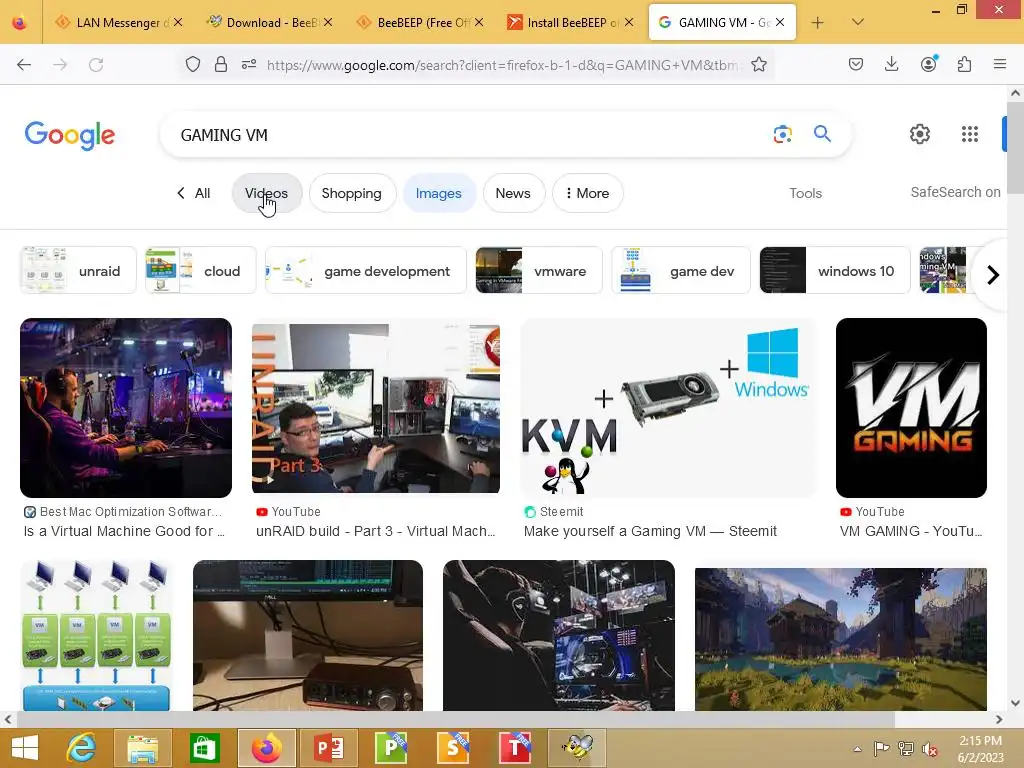The image size is (1024, 768).
Task: Launch Internet Explorer from the taskbar
Action: click(82, 748)
